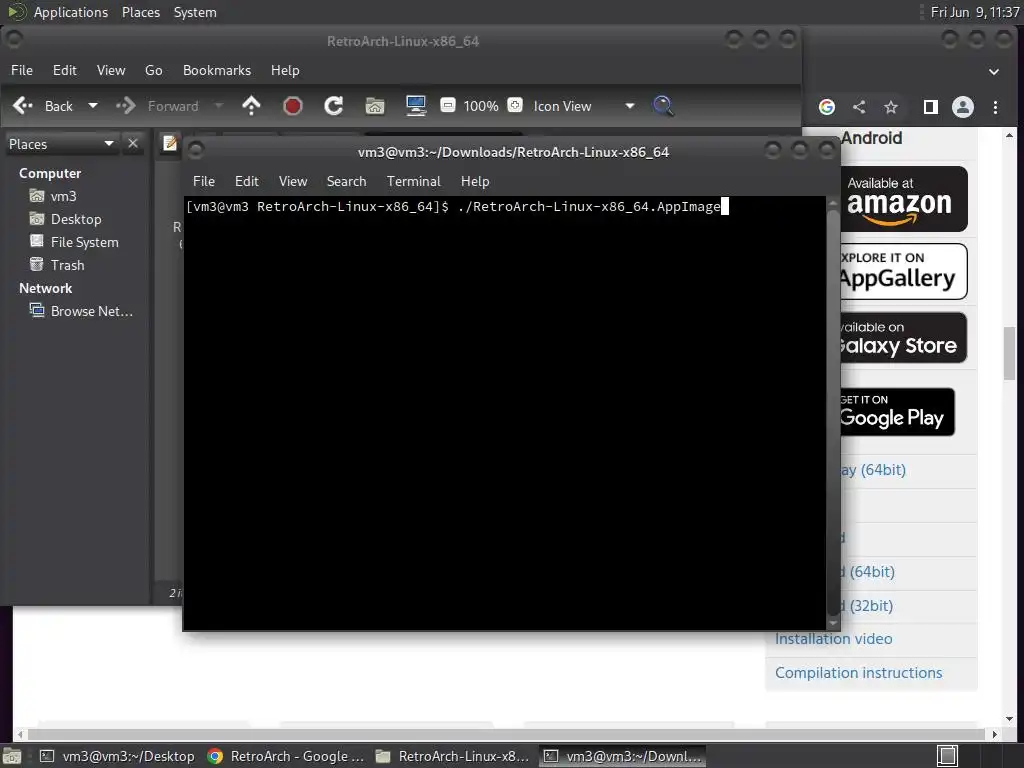Open the Applications menu in top panel

click(71, 12)
